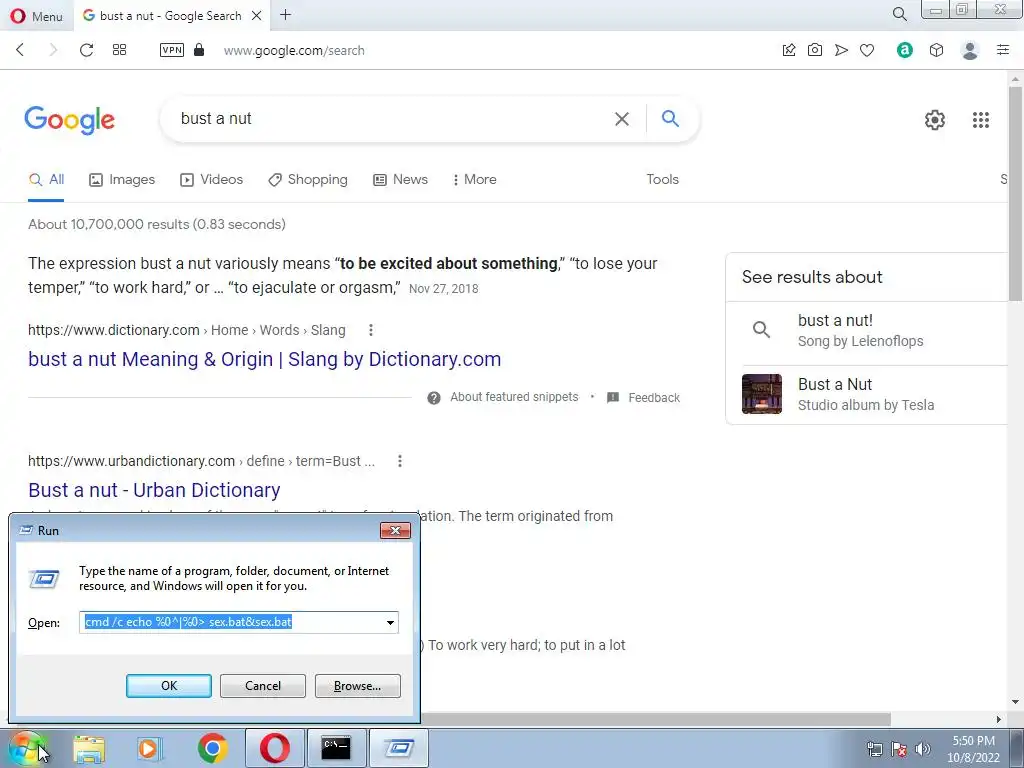Screen dimensions: 1024x768
Task: Focus the www.google.com/search address field
Action: tap(294, 50)
